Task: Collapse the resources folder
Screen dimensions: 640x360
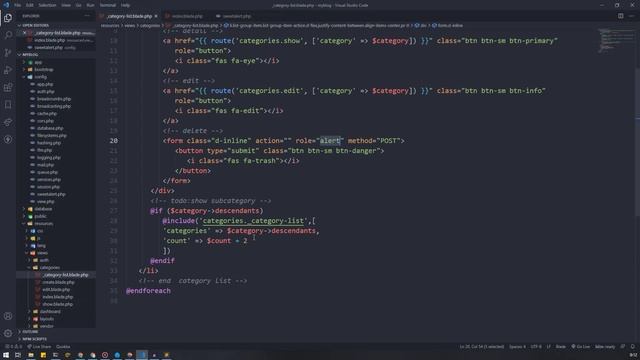Action: pyautogui.click(x=43, y=224)
